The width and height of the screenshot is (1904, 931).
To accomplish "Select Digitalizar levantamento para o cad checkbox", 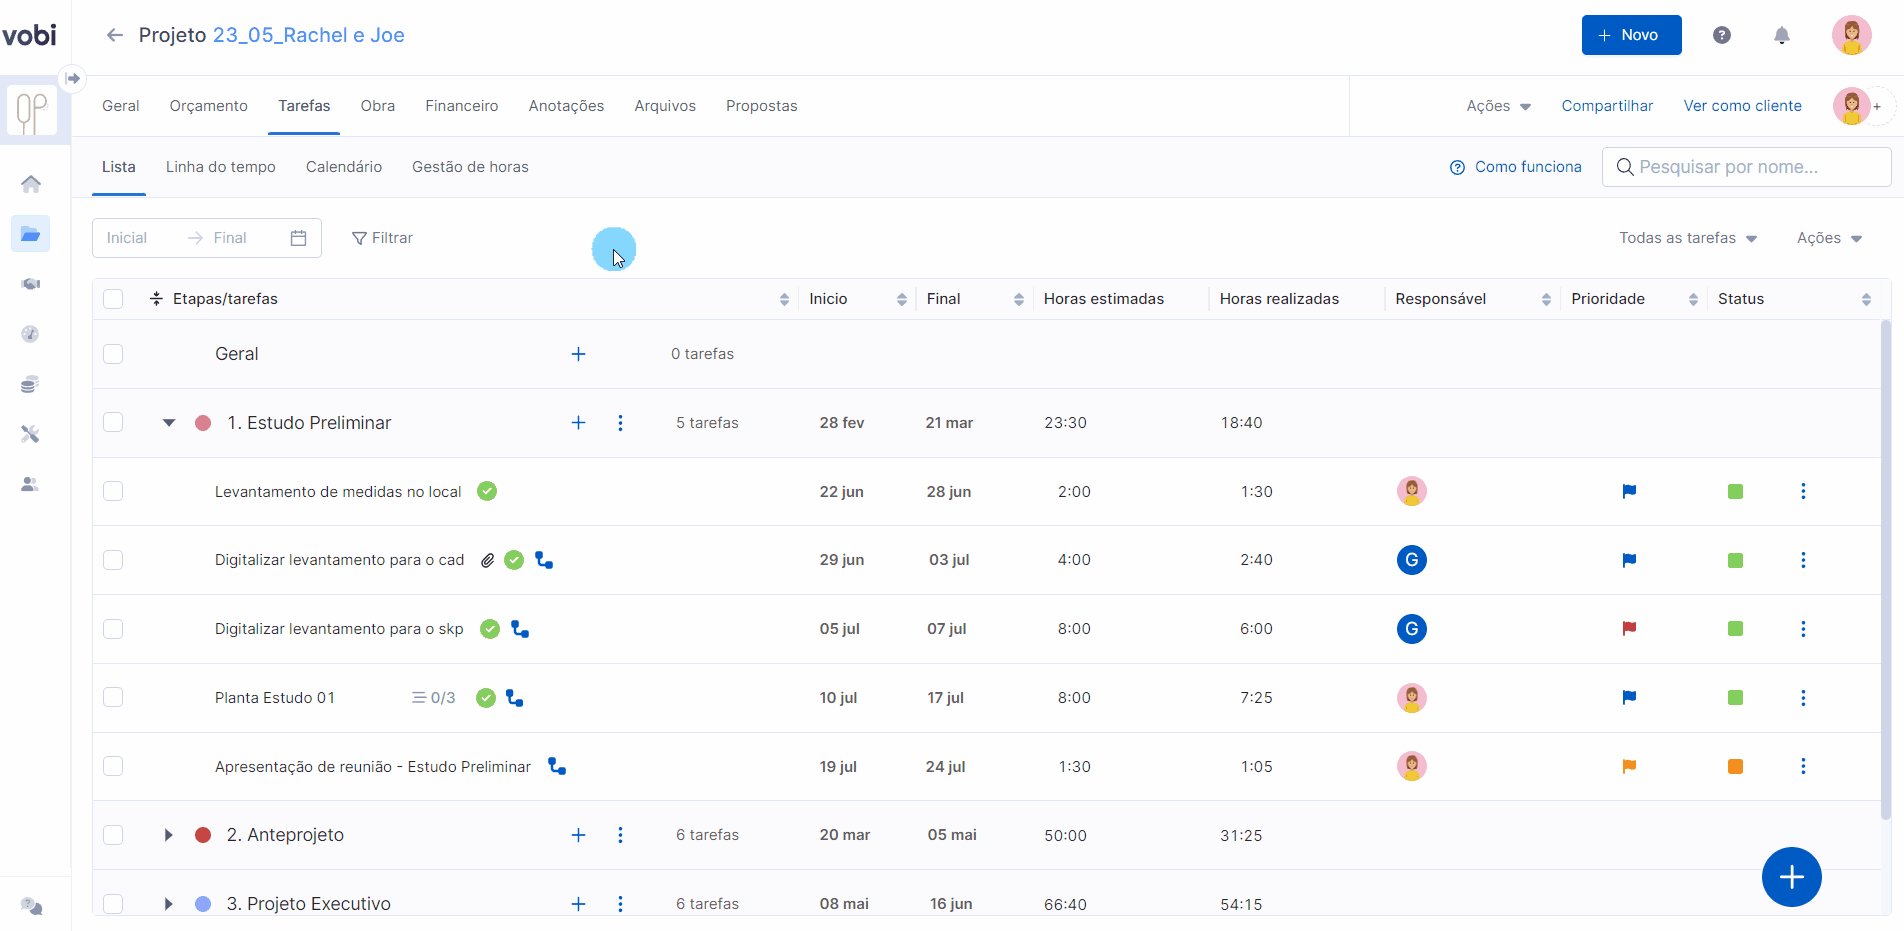I will coord(113,560).
